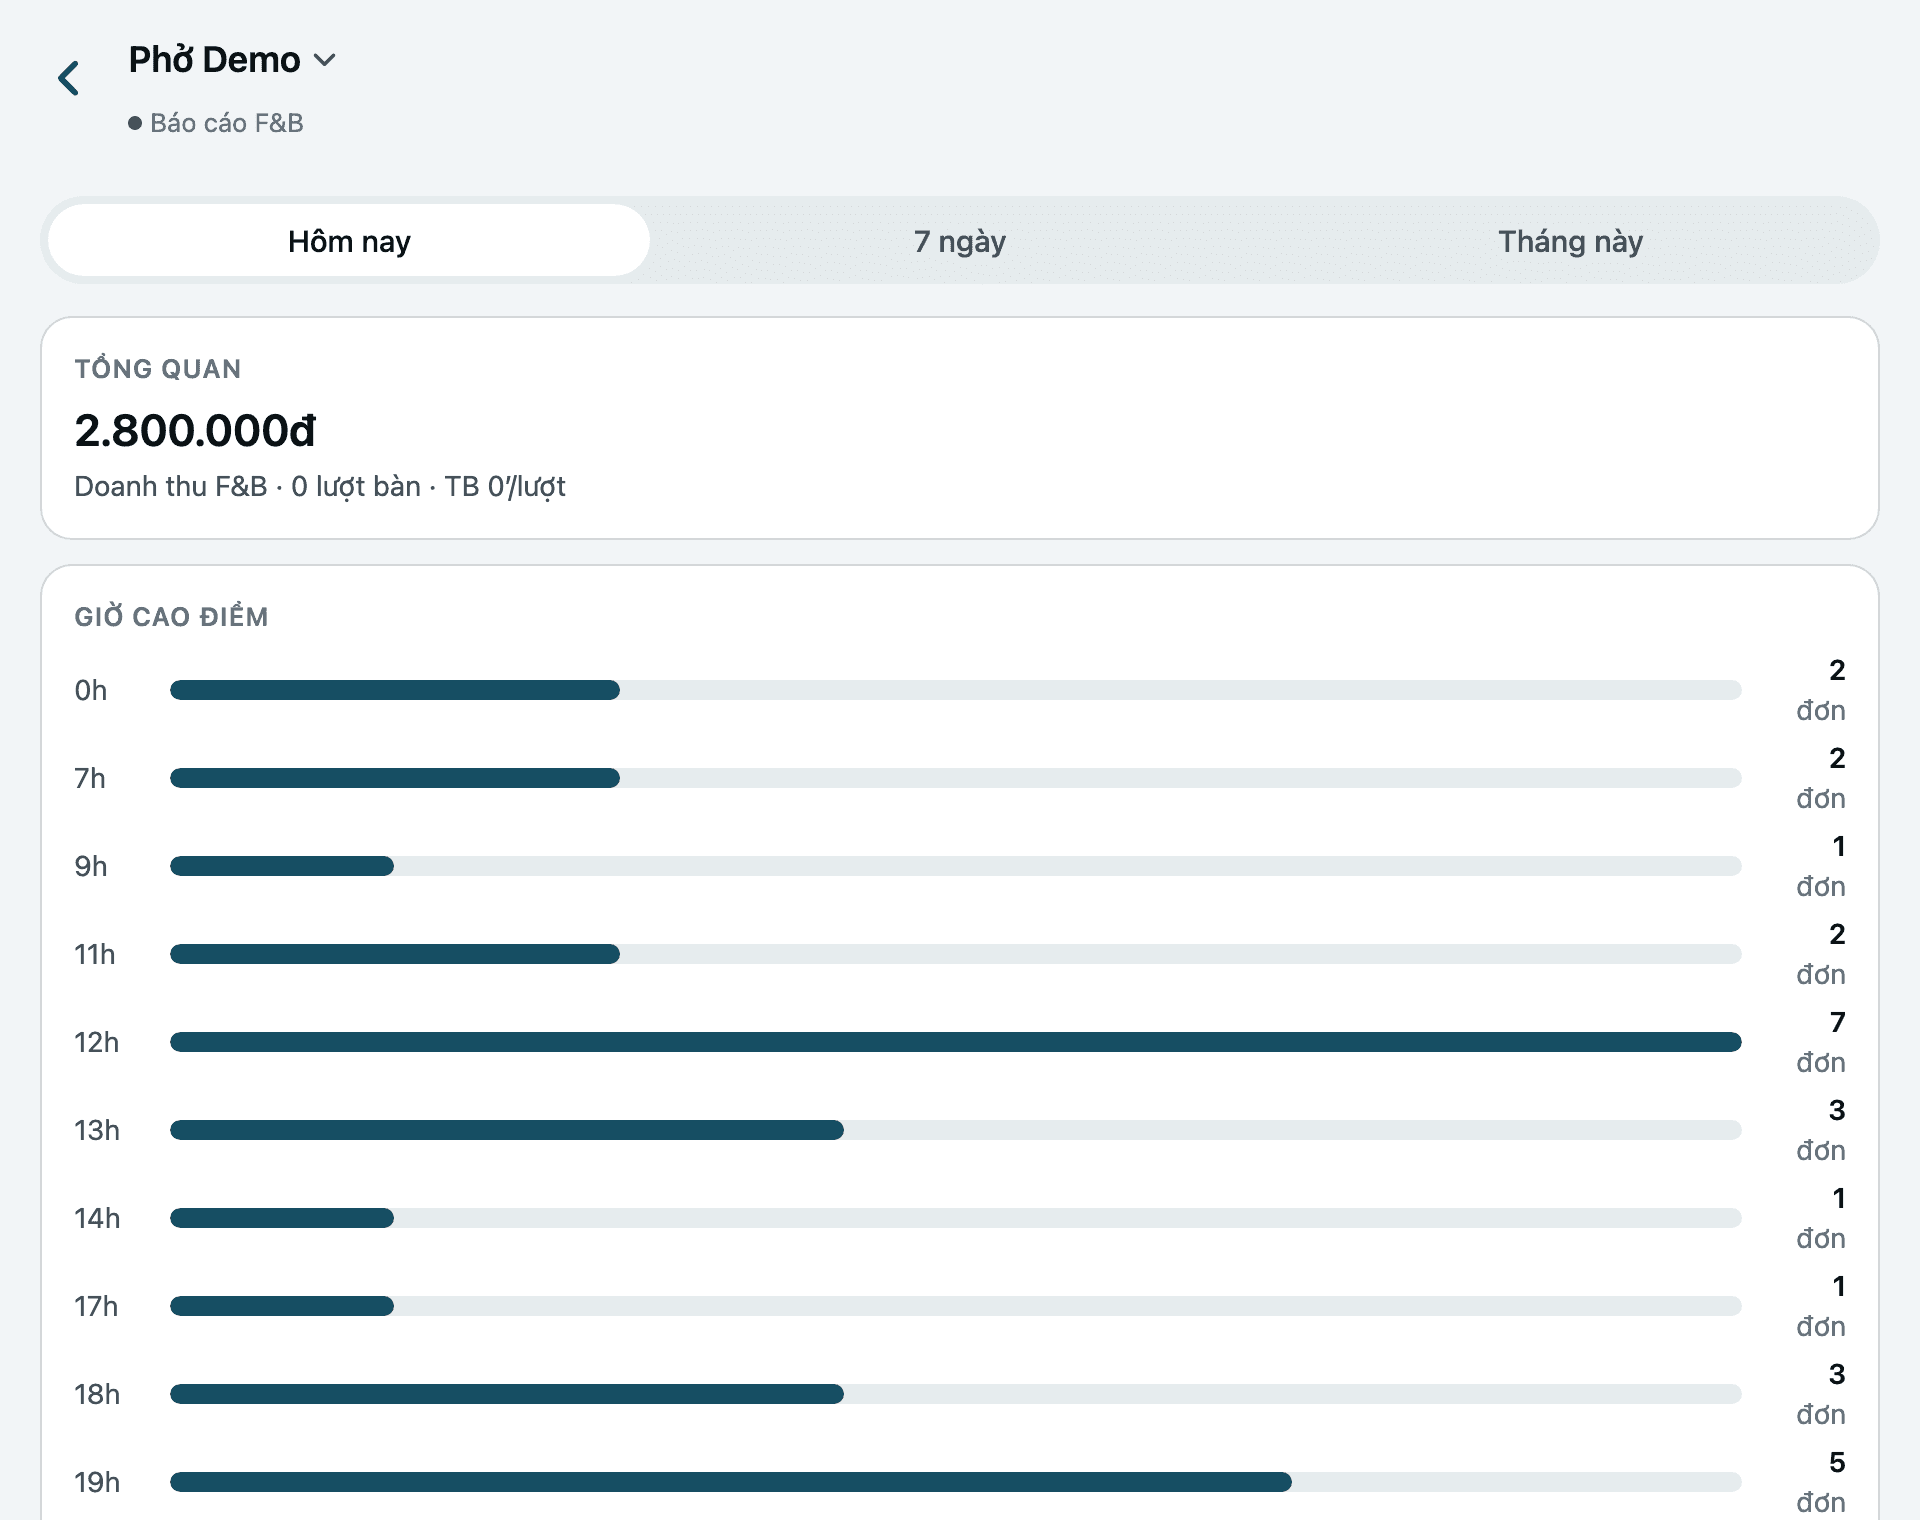Viewport: 1920px width, 1520px height.
Task: Click the 7h hour label
Action: click(x=90, y=778)
